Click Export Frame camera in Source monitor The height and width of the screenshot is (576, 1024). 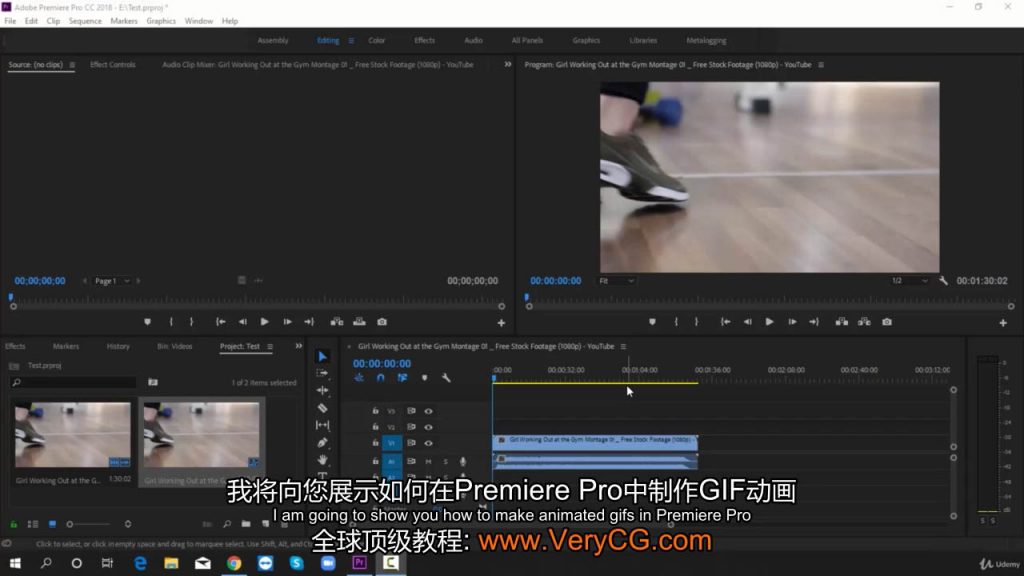pyautogui.click(x=382, y=322)
